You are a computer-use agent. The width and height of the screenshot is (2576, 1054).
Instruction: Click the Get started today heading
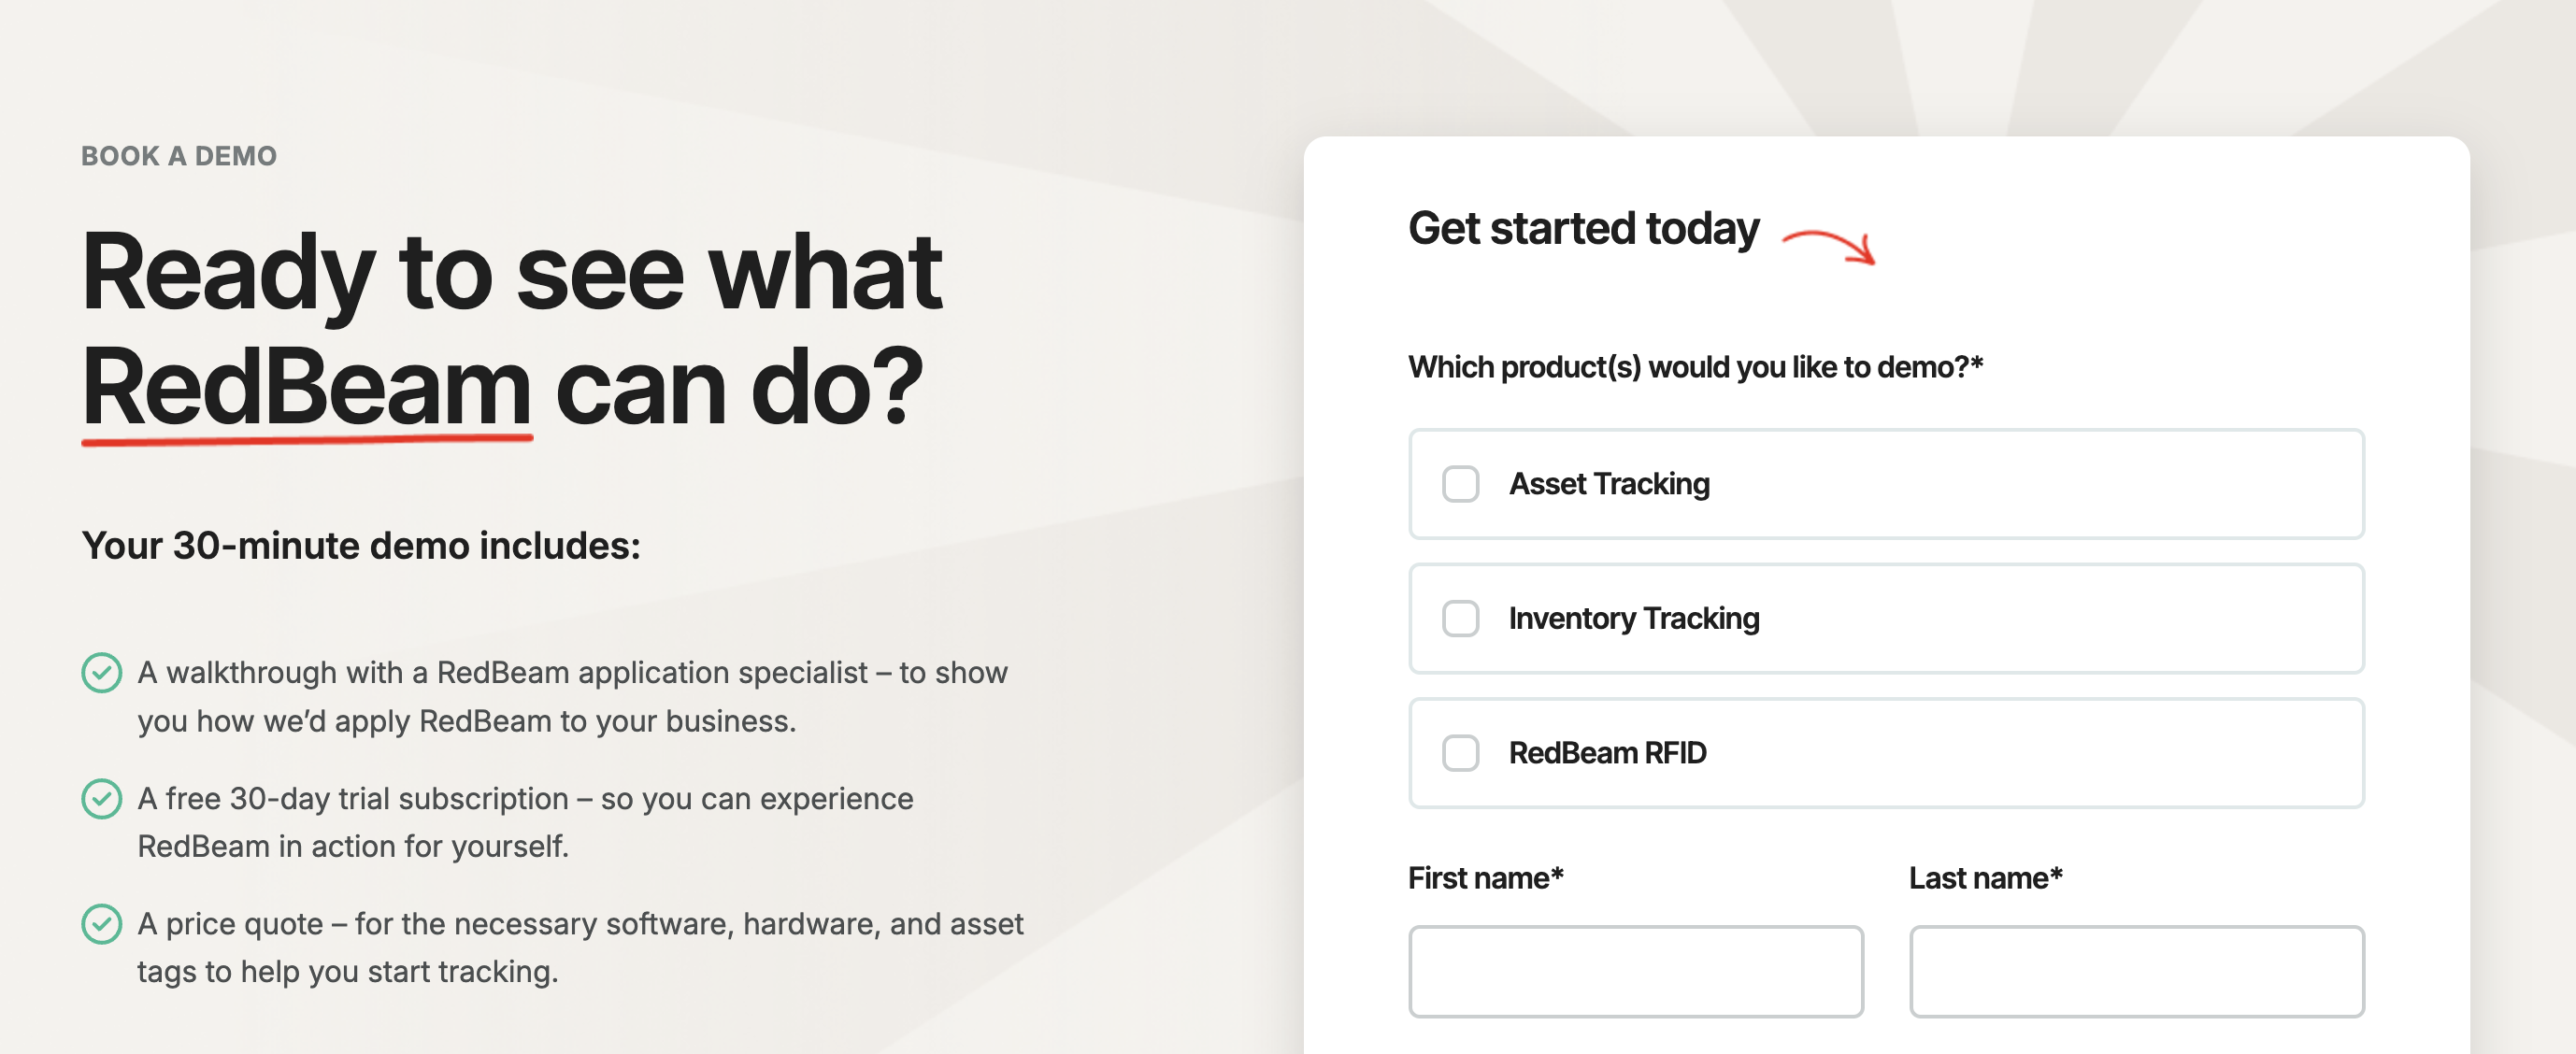(x=1583, y=228)
